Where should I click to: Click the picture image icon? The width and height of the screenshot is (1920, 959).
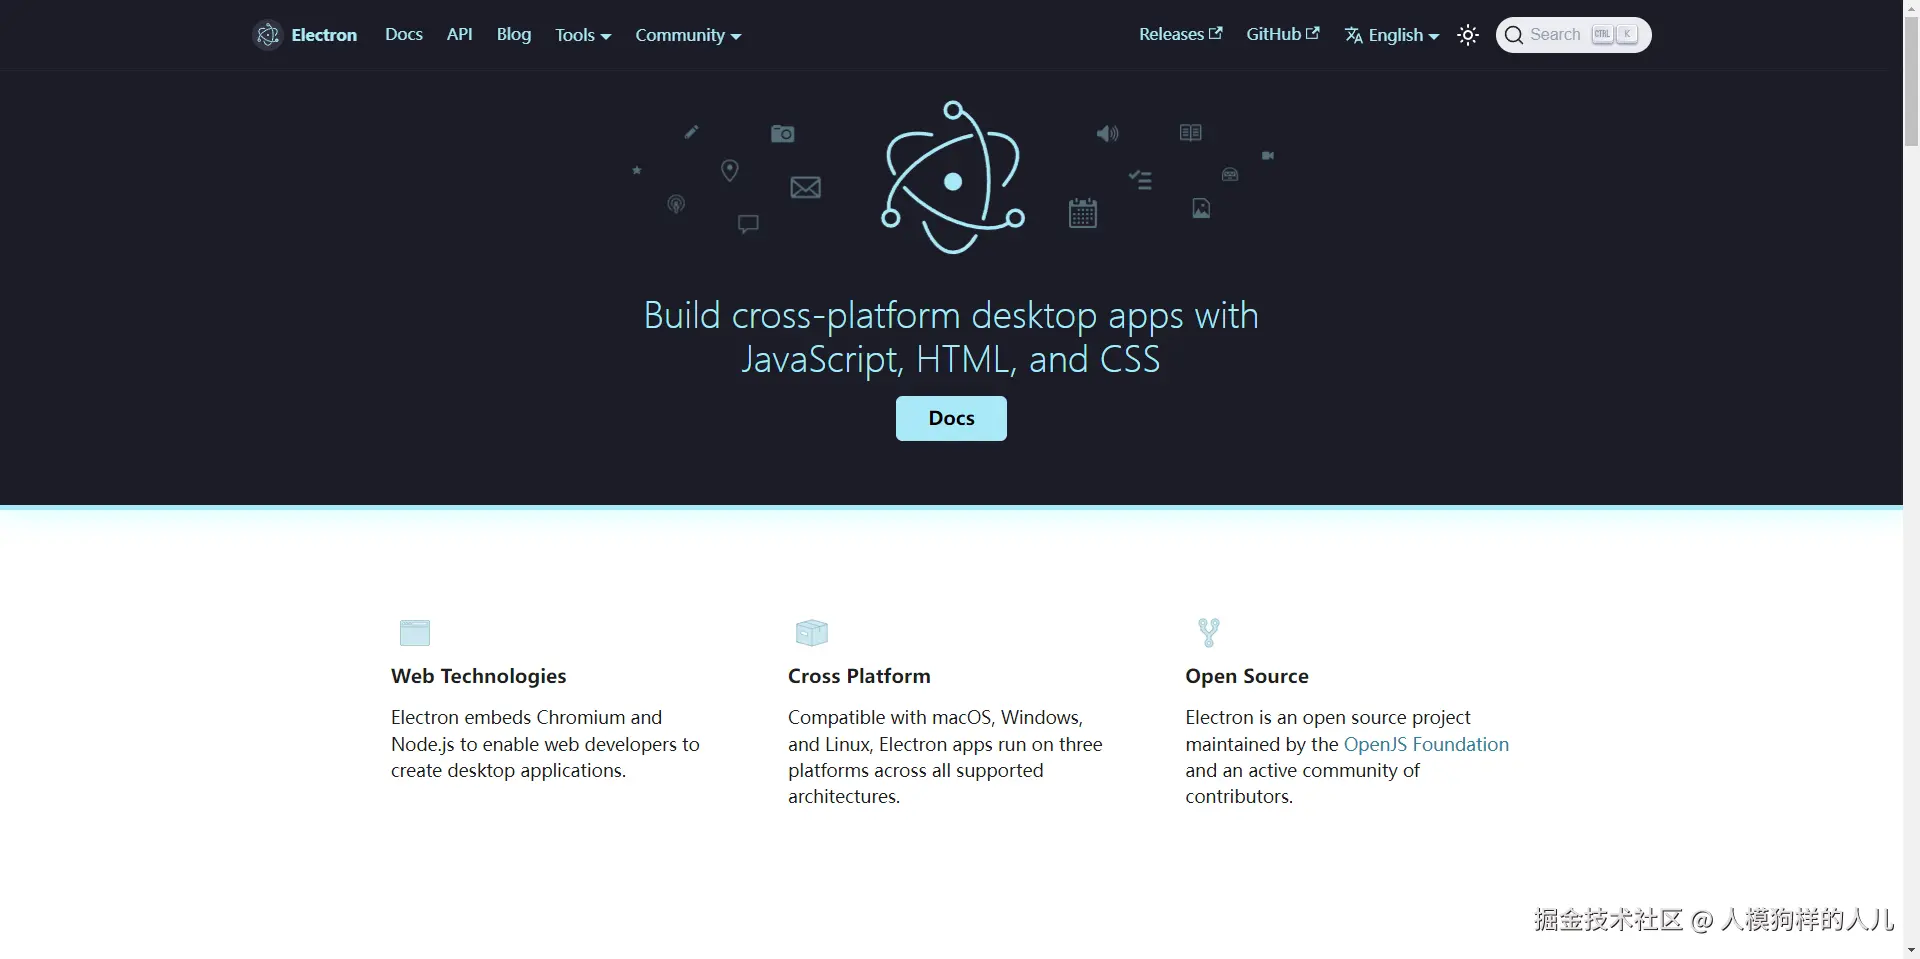coord(1201,208)
